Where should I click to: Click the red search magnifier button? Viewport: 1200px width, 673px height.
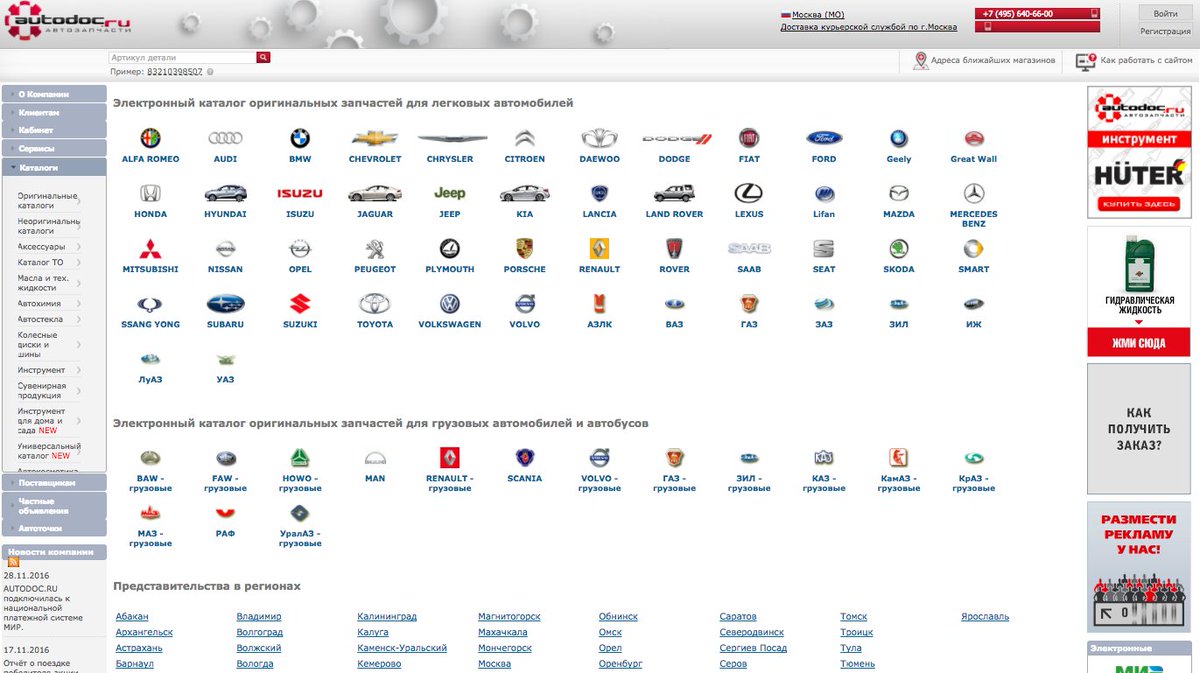264,58
